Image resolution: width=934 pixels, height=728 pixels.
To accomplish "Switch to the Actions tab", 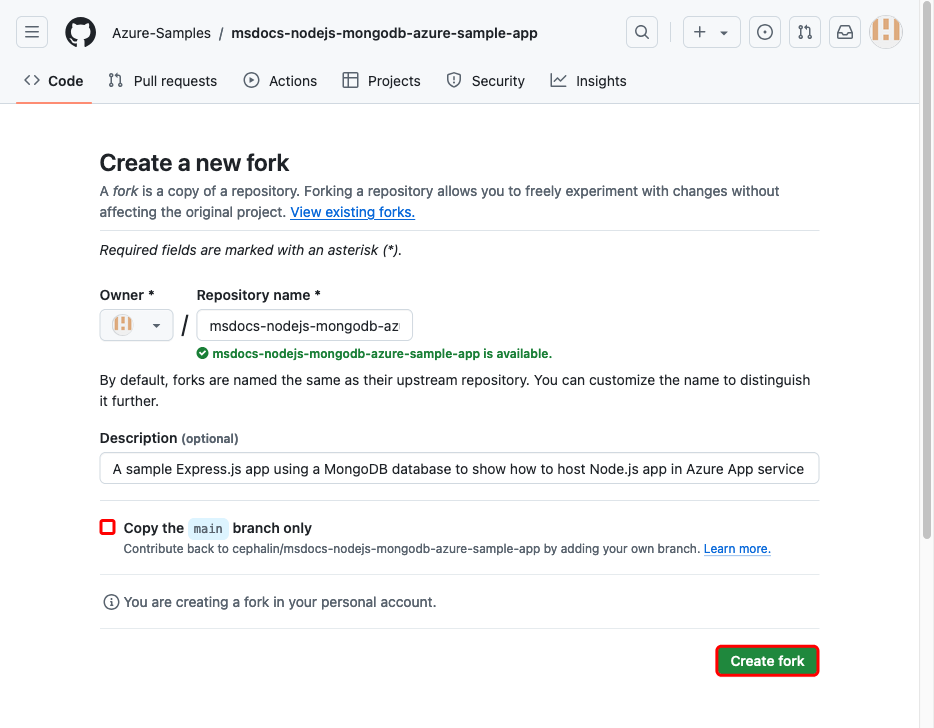I will tap(280, 81).
